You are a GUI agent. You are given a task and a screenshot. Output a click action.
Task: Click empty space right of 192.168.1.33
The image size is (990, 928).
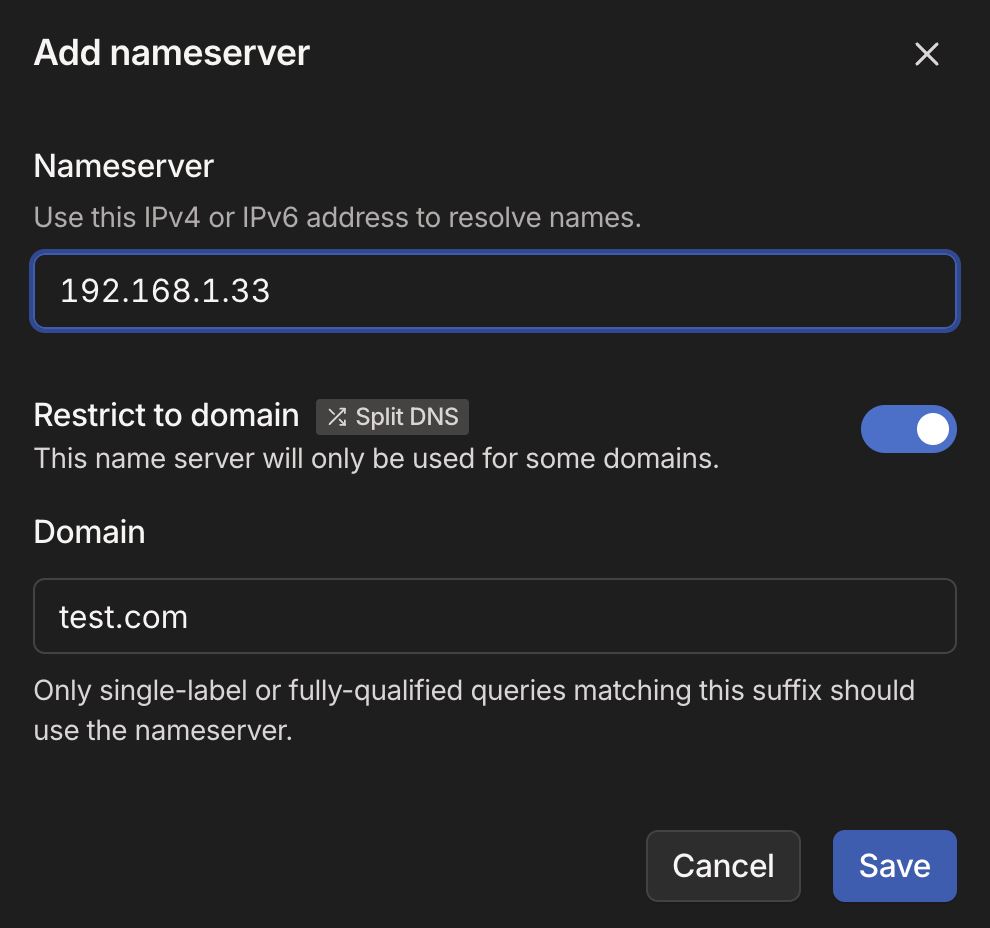point(620,291)
